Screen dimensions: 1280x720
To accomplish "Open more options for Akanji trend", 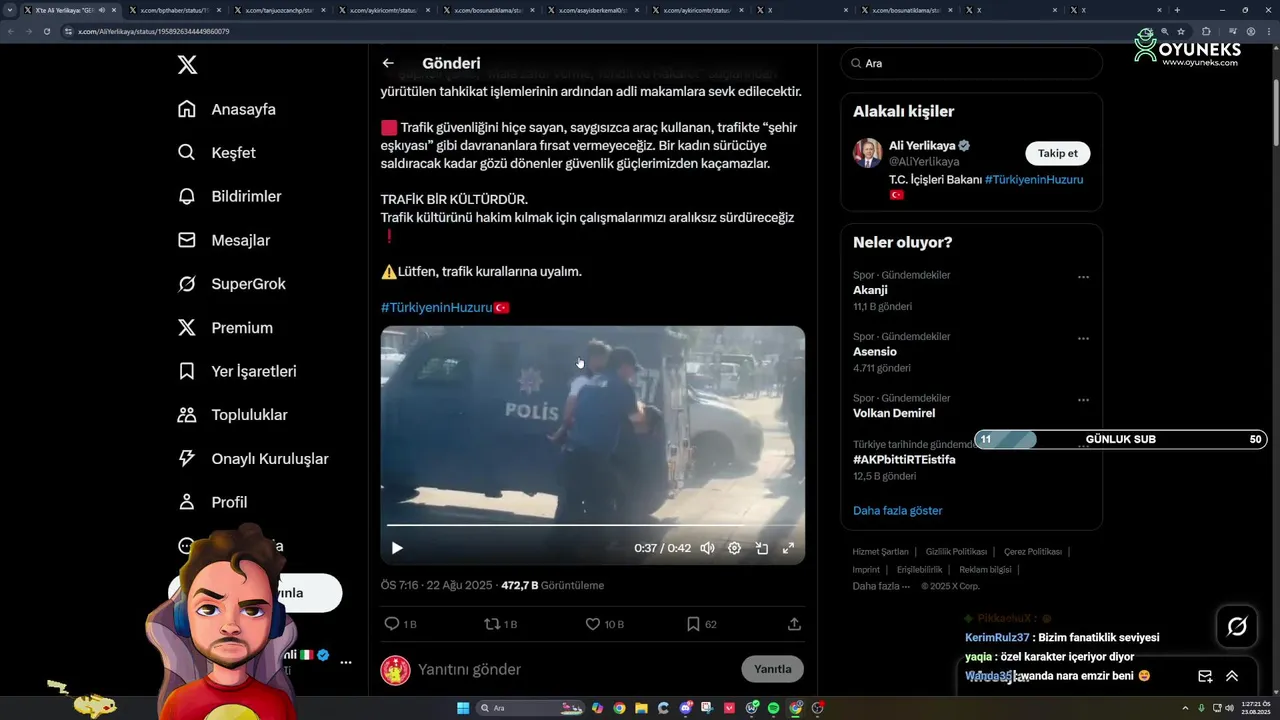I will (x=1083, y=277).
